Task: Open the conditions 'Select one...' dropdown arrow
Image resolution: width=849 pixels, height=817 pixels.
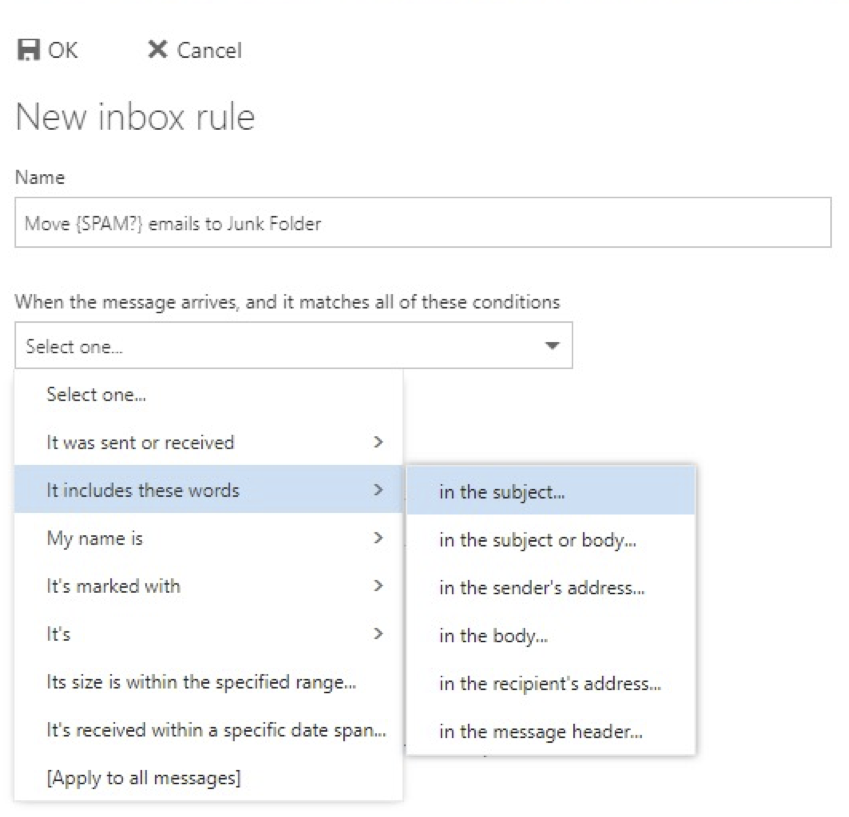Action: (x=550, y=346)
